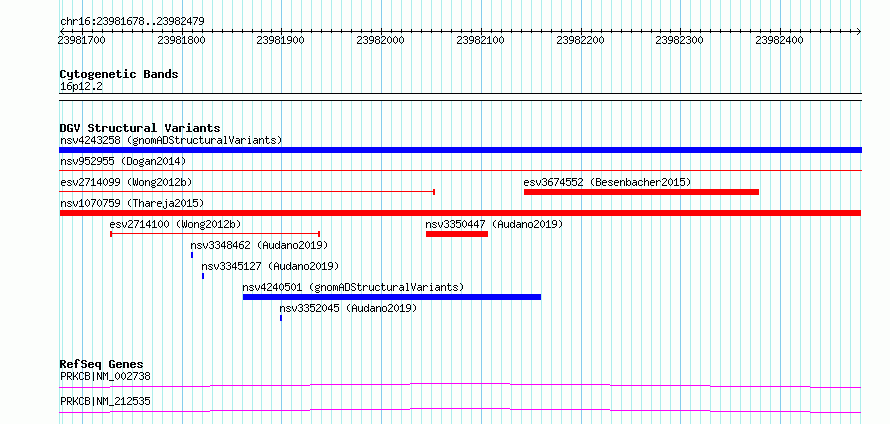Viewport: 890px width, 424px height.
Task: Click ruler position 23982300
Action: [679, 40]
